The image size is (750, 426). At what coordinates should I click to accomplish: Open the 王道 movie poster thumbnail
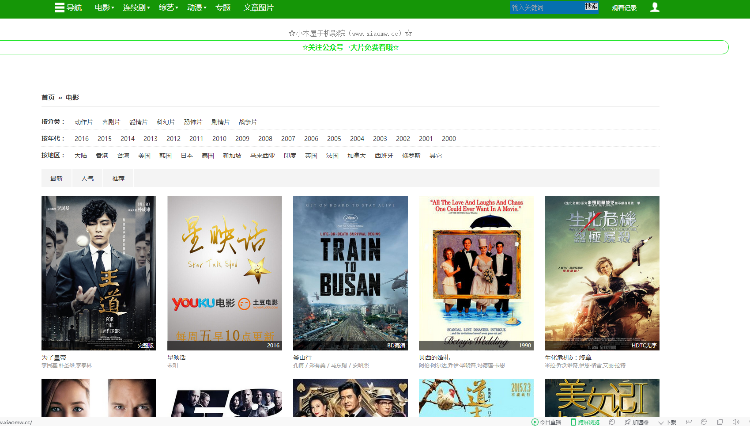[x=98, y=272]
